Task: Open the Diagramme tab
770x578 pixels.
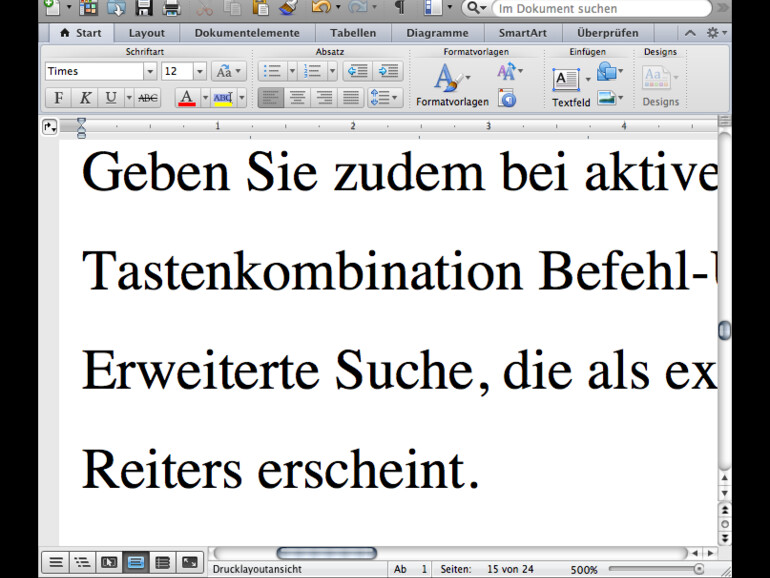Action: coord(437,33)
